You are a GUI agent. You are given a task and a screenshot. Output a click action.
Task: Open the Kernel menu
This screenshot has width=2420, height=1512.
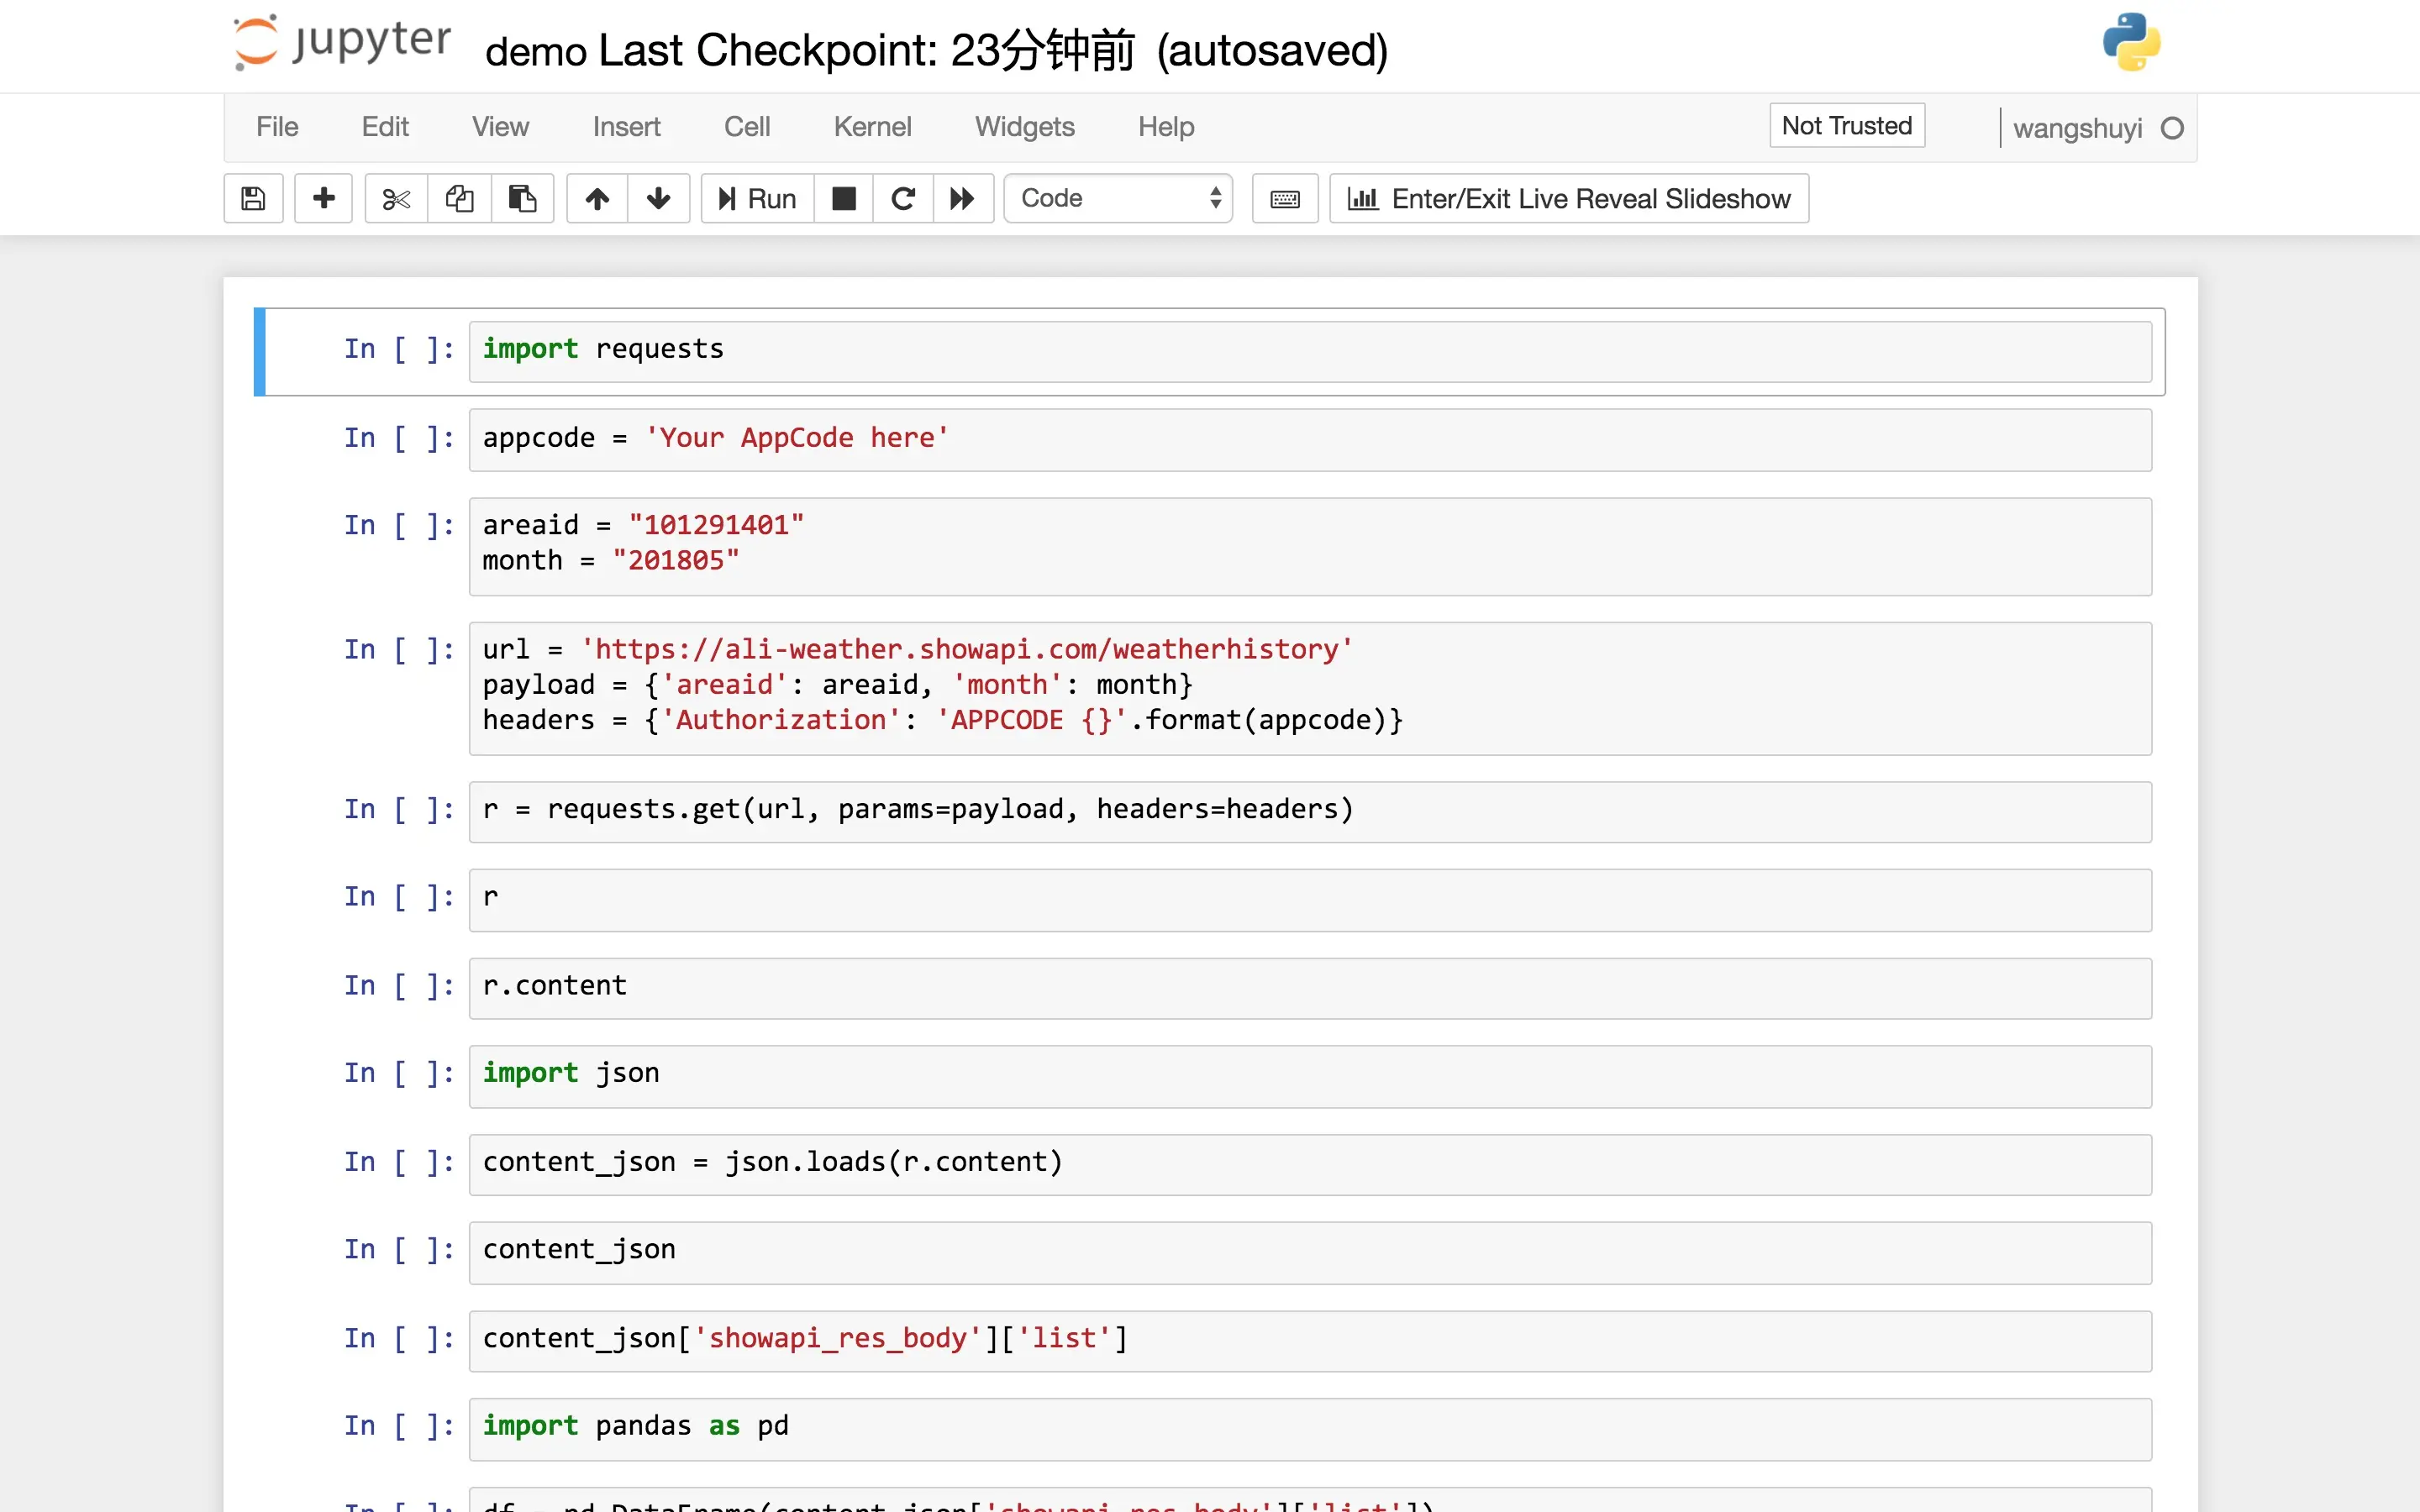(872, 126)
